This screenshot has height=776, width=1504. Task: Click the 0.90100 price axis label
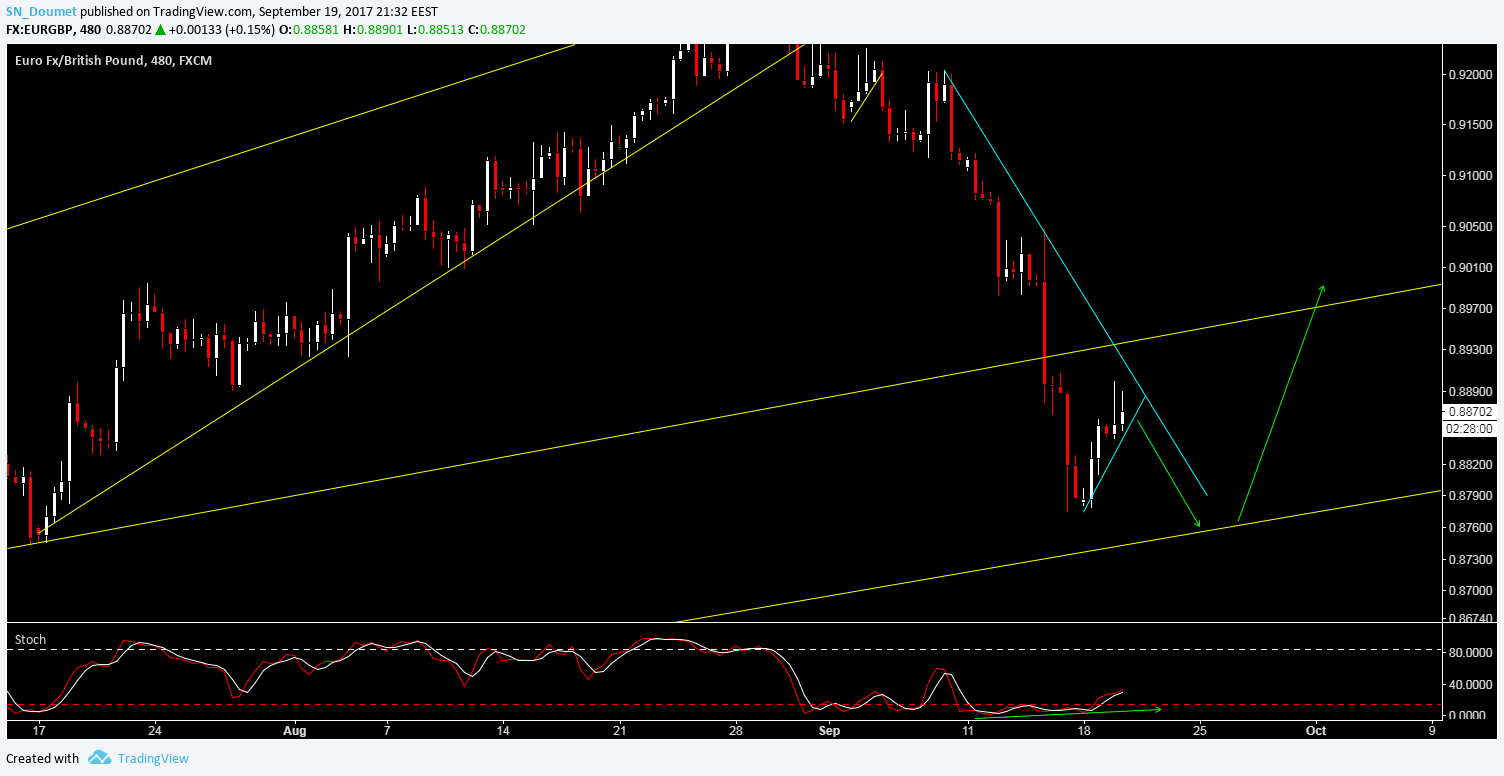(x=1471, y=268)
